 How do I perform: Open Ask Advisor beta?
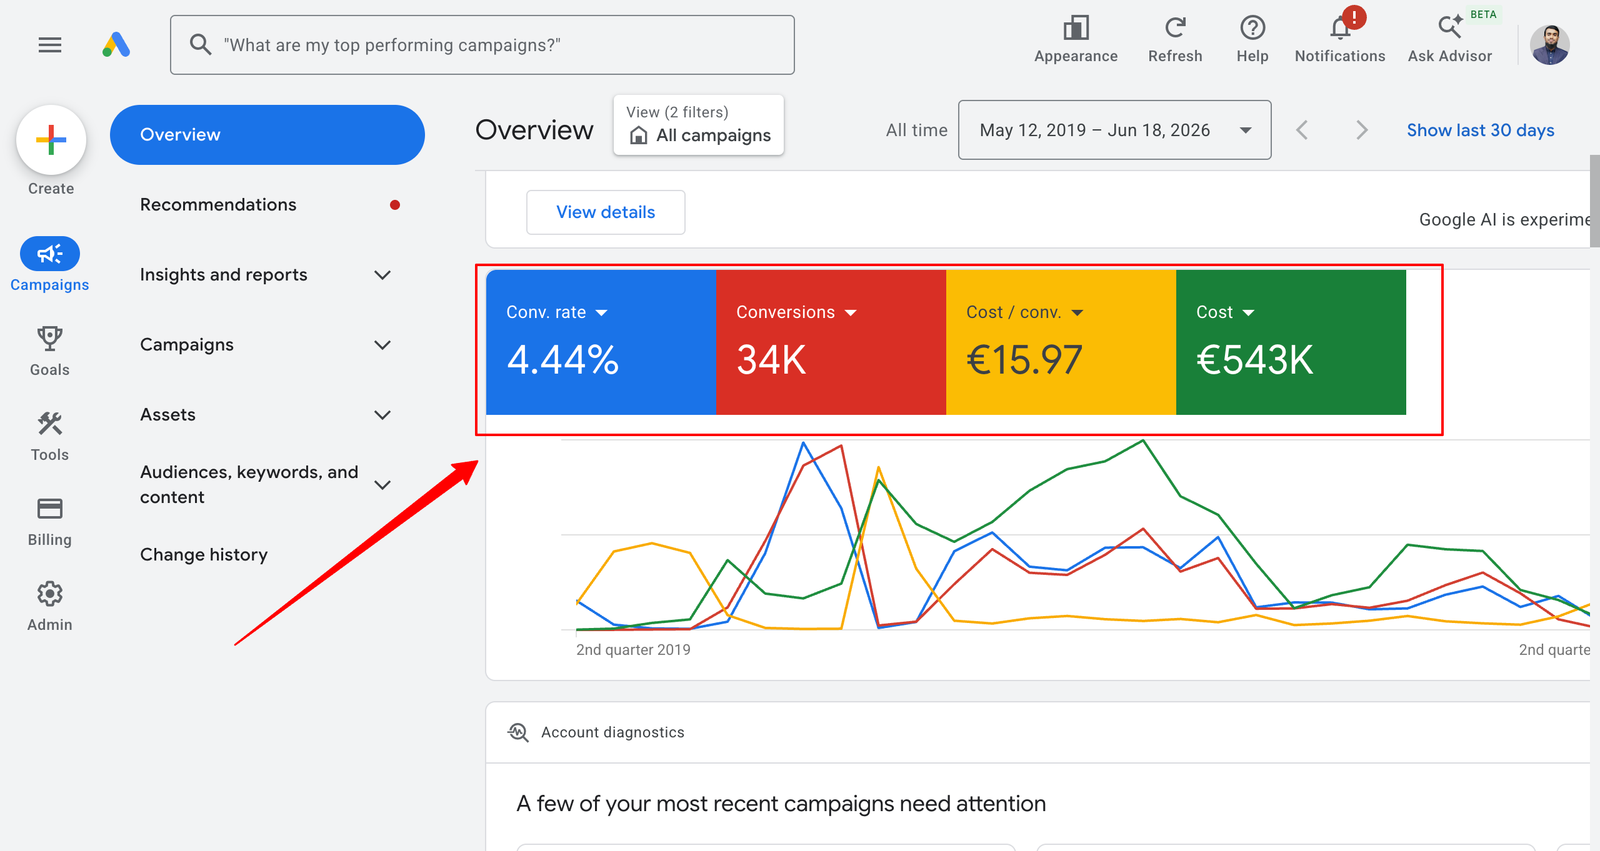[1450, 40]
